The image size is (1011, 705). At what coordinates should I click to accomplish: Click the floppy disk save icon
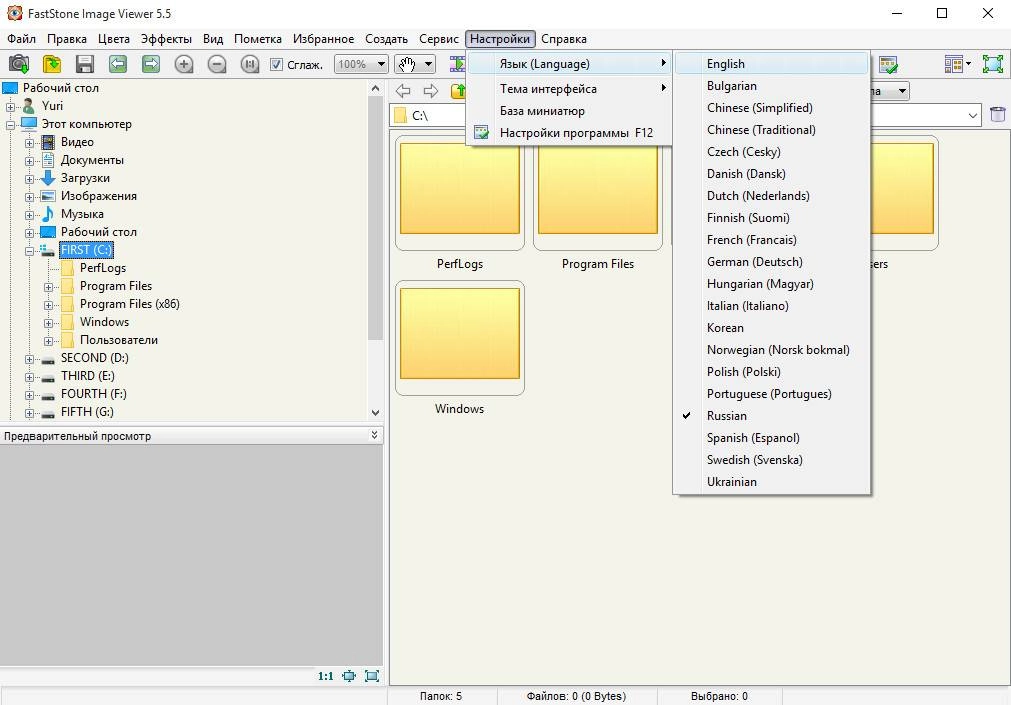84,64
